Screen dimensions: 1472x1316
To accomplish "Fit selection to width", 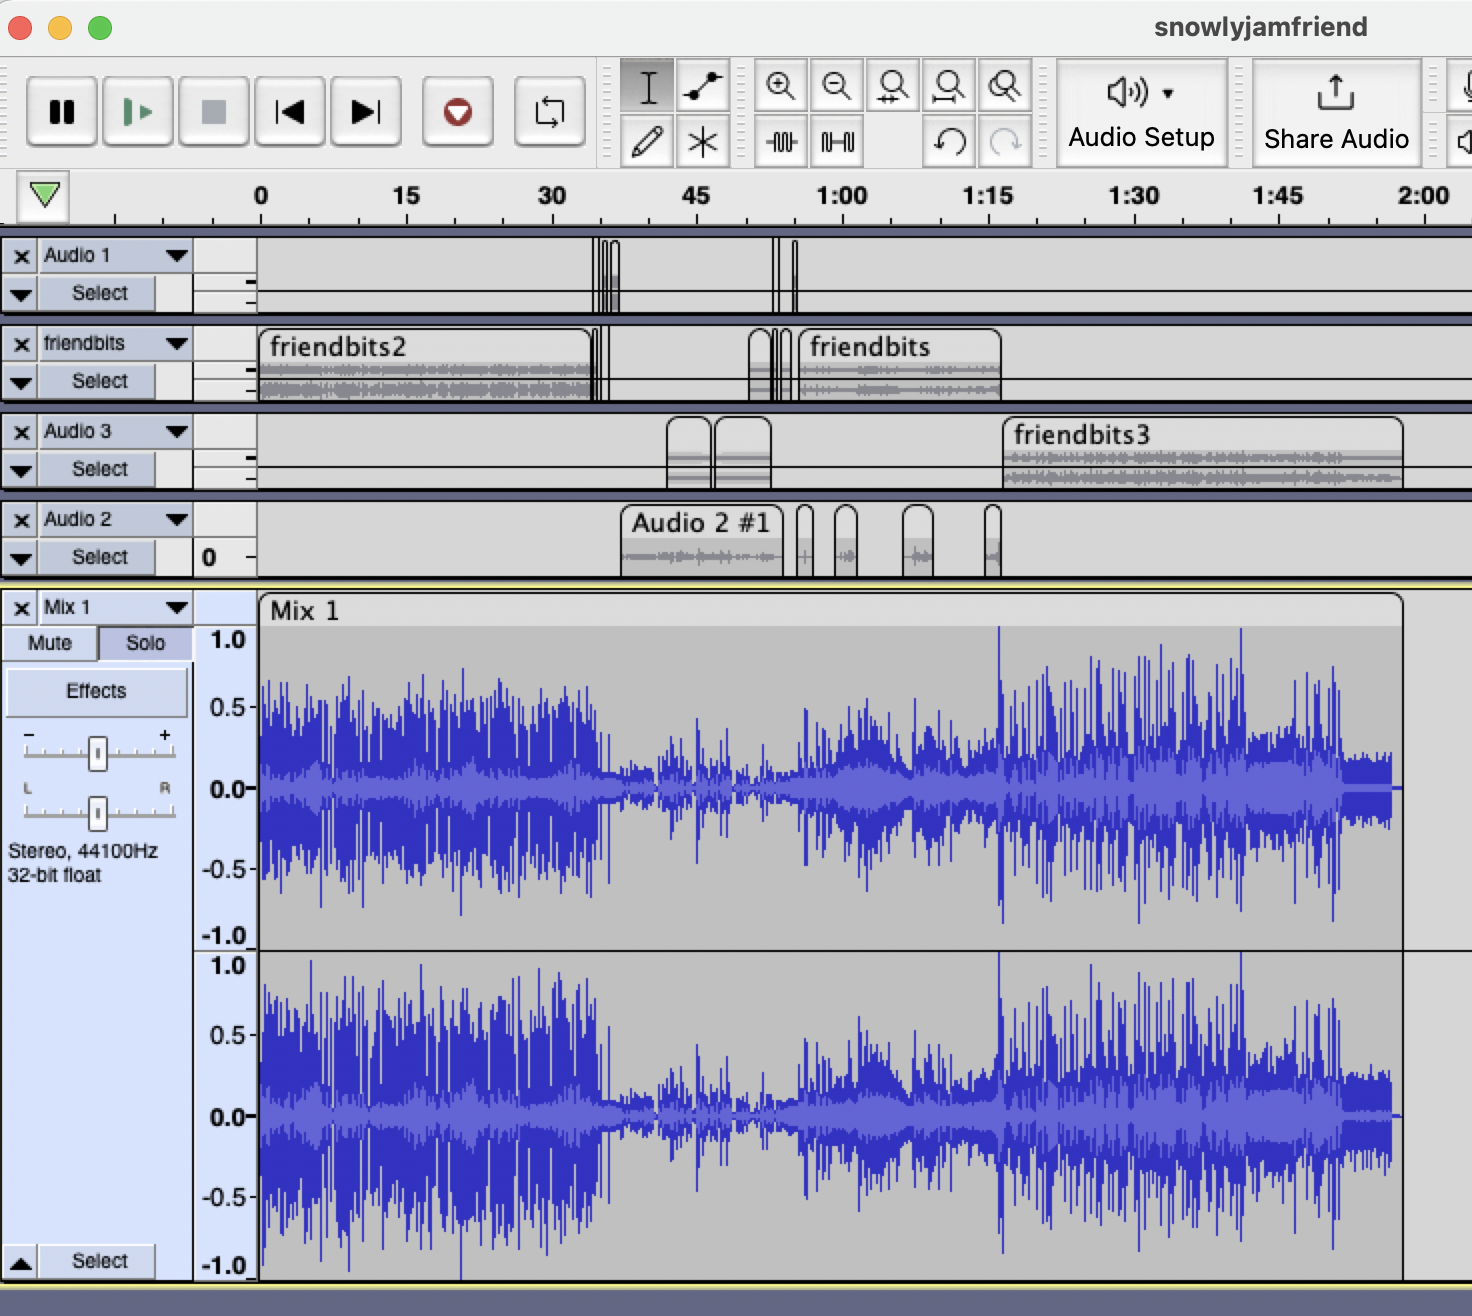I will pyautogui.click(x=893, y=87).
